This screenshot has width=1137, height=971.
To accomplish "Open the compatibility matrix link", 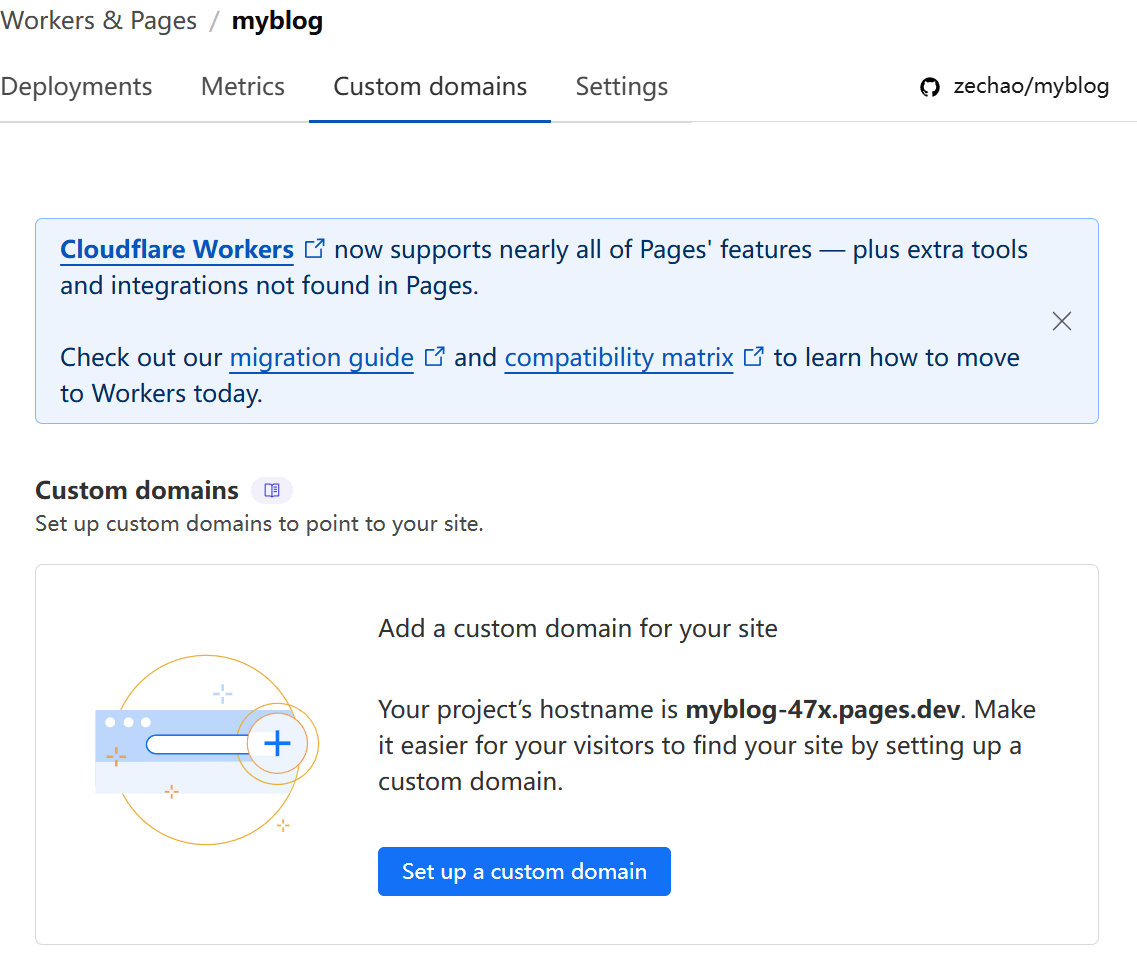I will click(619, 358).
